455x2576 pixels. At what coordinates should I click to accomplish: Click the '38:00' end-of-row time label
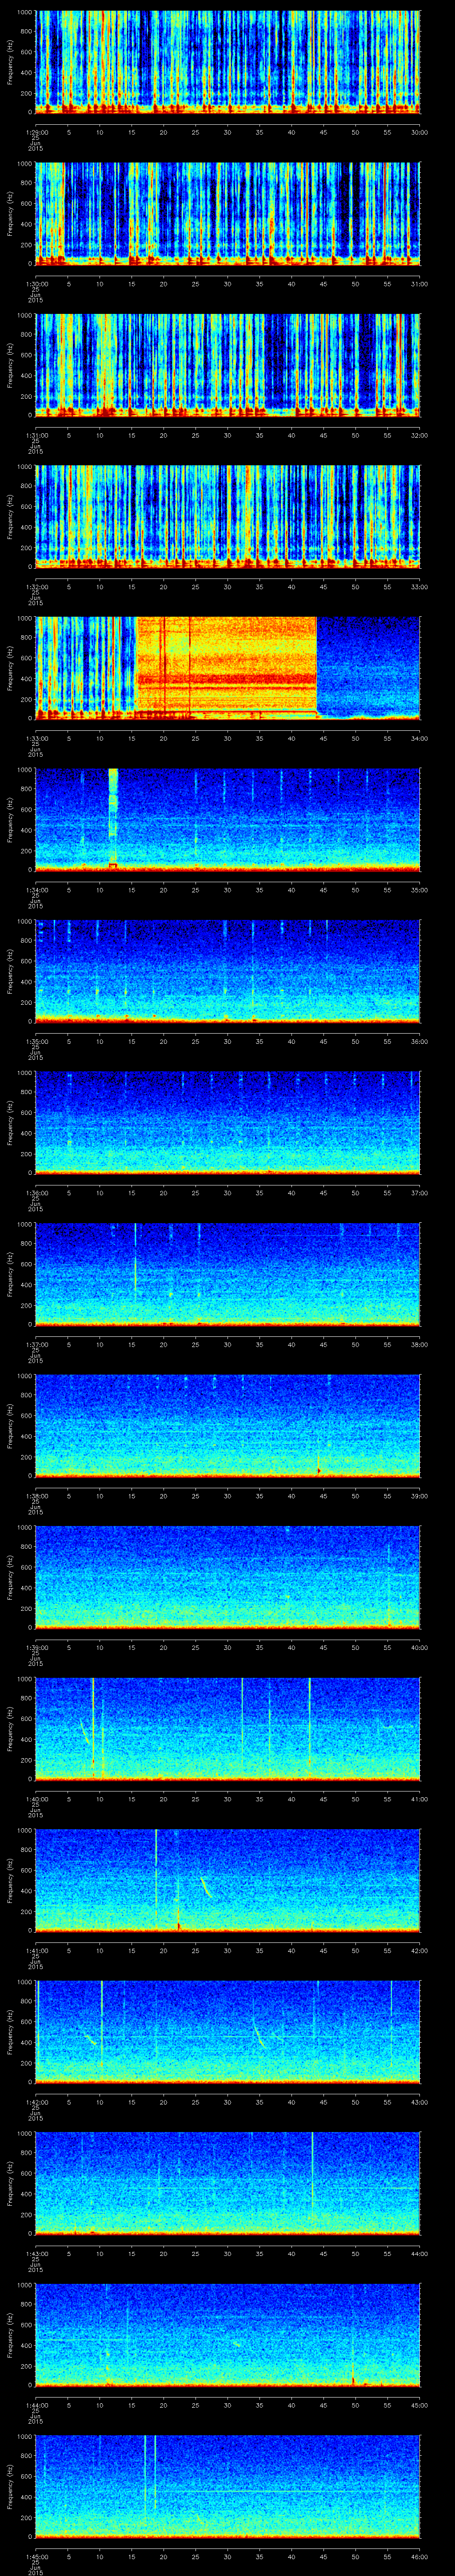pyautogui.click(x=419, y=1344)
